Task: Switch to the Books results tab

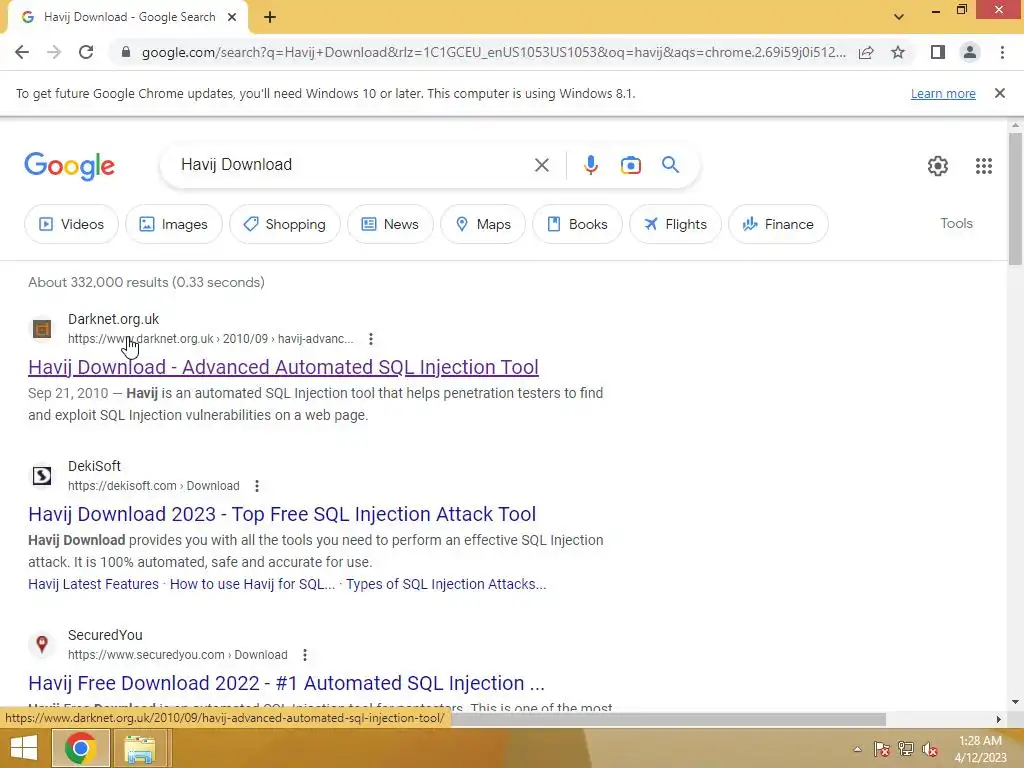Action: (x=577, y=224)
